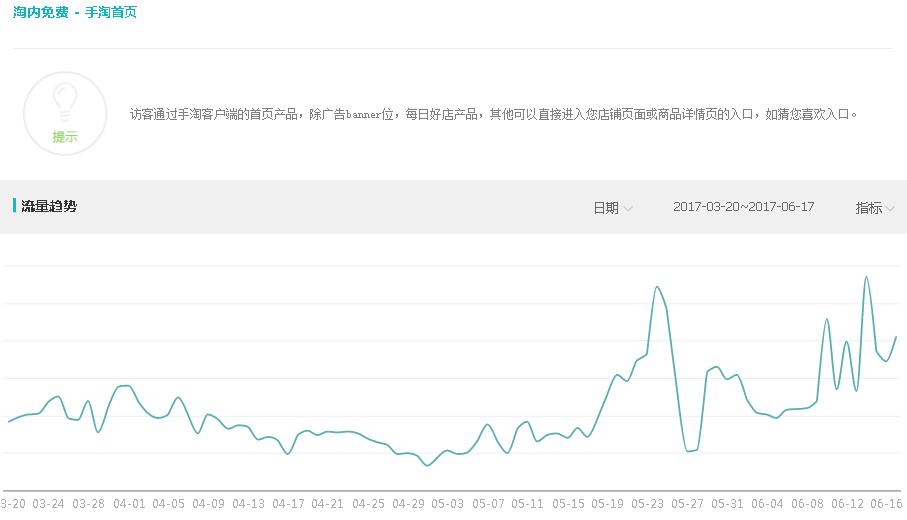Click the 提示 label under the lightbulb
This screenshot has width=907, height=520.
pos(65,137)
